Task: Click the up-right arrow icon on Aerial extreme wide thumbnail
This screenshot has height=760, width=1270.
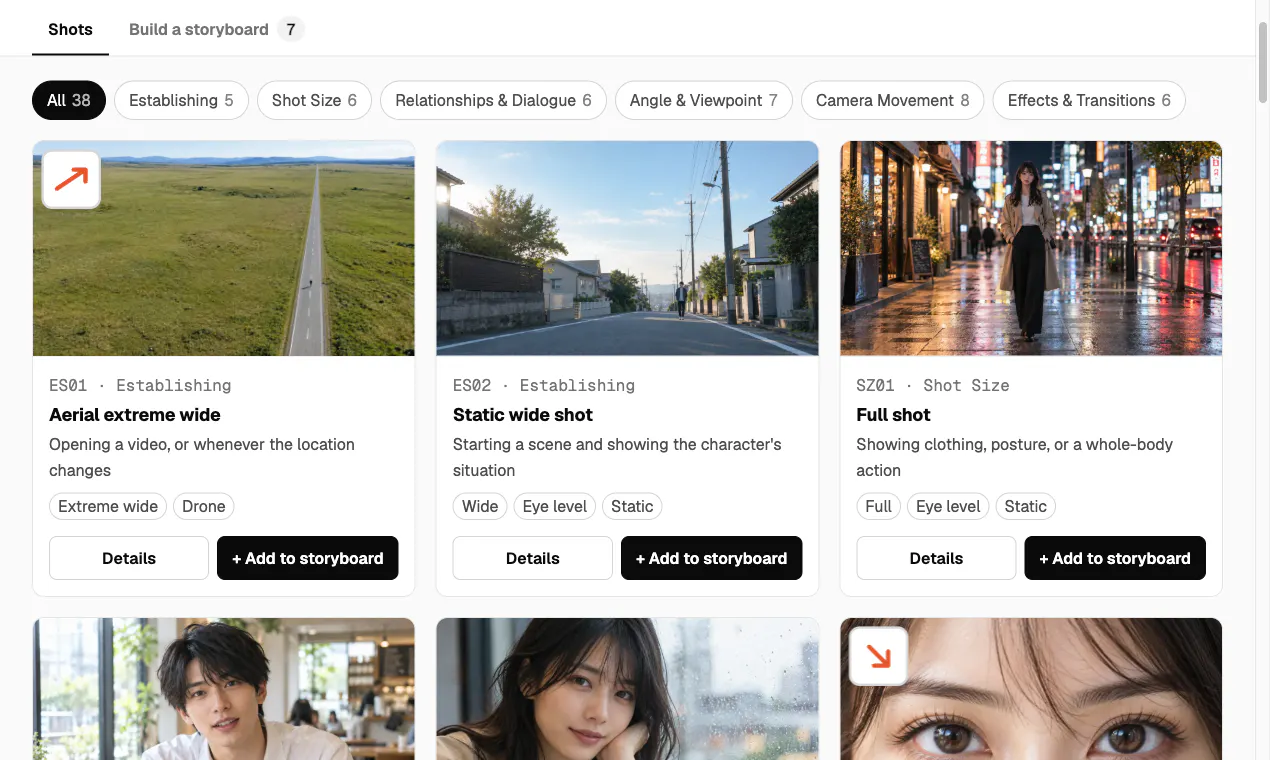Action: click(x=71, y=179)
